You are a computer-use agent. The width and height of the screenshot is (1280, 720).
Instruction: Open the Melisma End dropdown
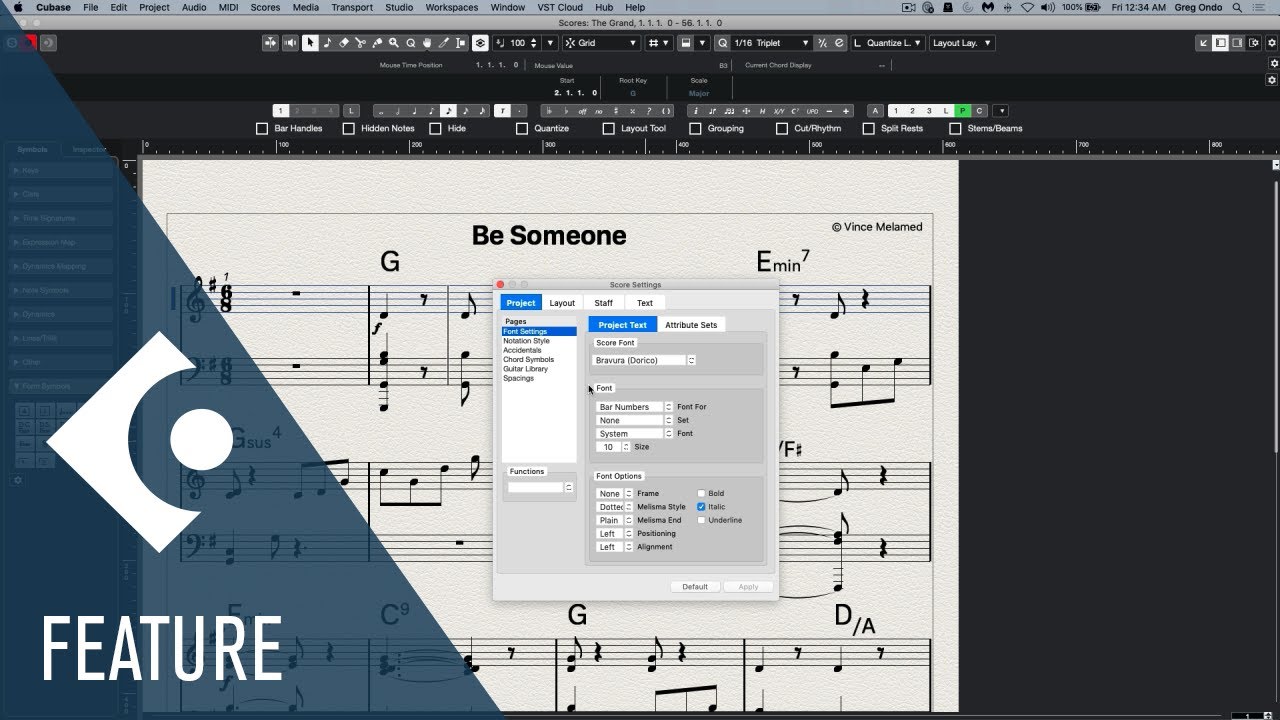pyautogui.click(x=614, y=520)
